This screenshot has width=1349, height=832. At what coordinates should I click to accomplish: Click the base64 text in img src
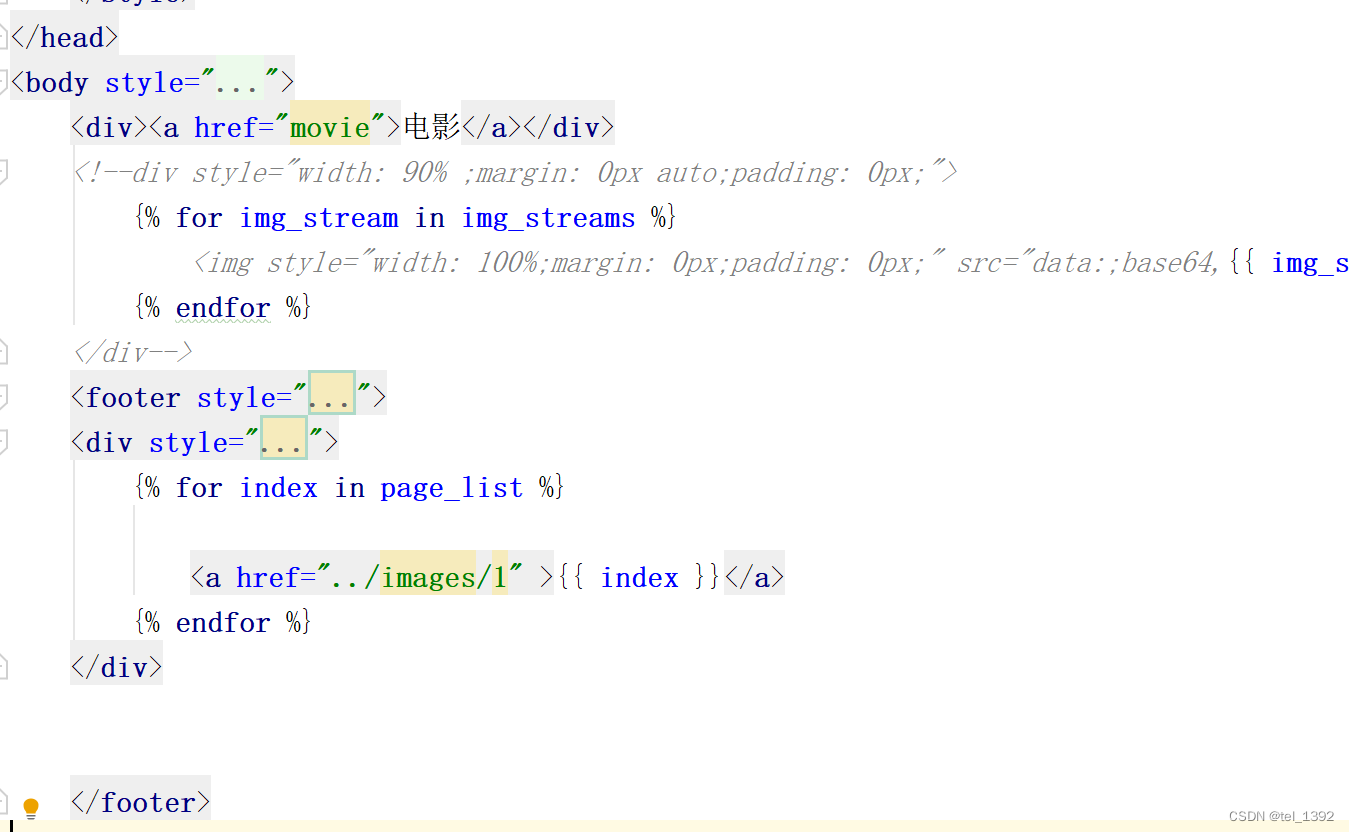coord(1167,262)
